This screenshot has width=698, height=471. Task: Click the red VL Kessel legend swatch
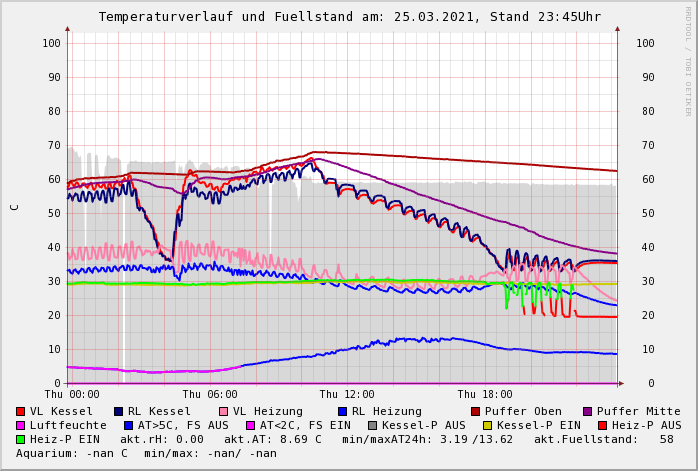(21, 411)
